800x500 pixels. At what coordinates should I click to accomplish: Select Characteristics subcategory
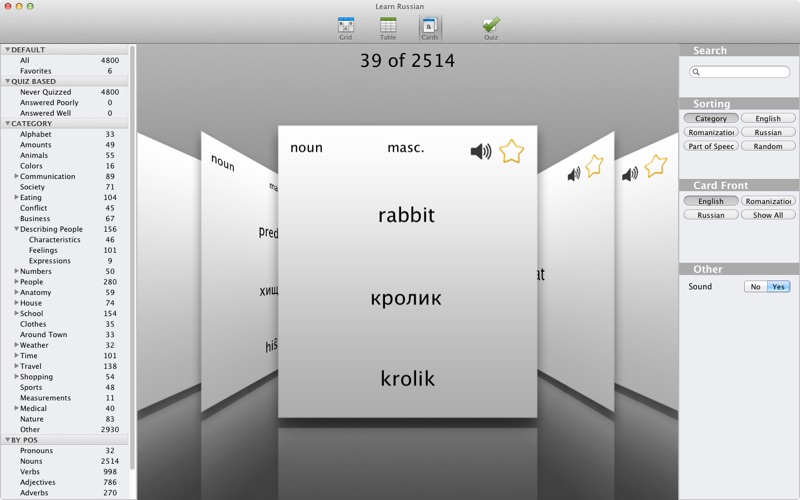pos(65,239)
